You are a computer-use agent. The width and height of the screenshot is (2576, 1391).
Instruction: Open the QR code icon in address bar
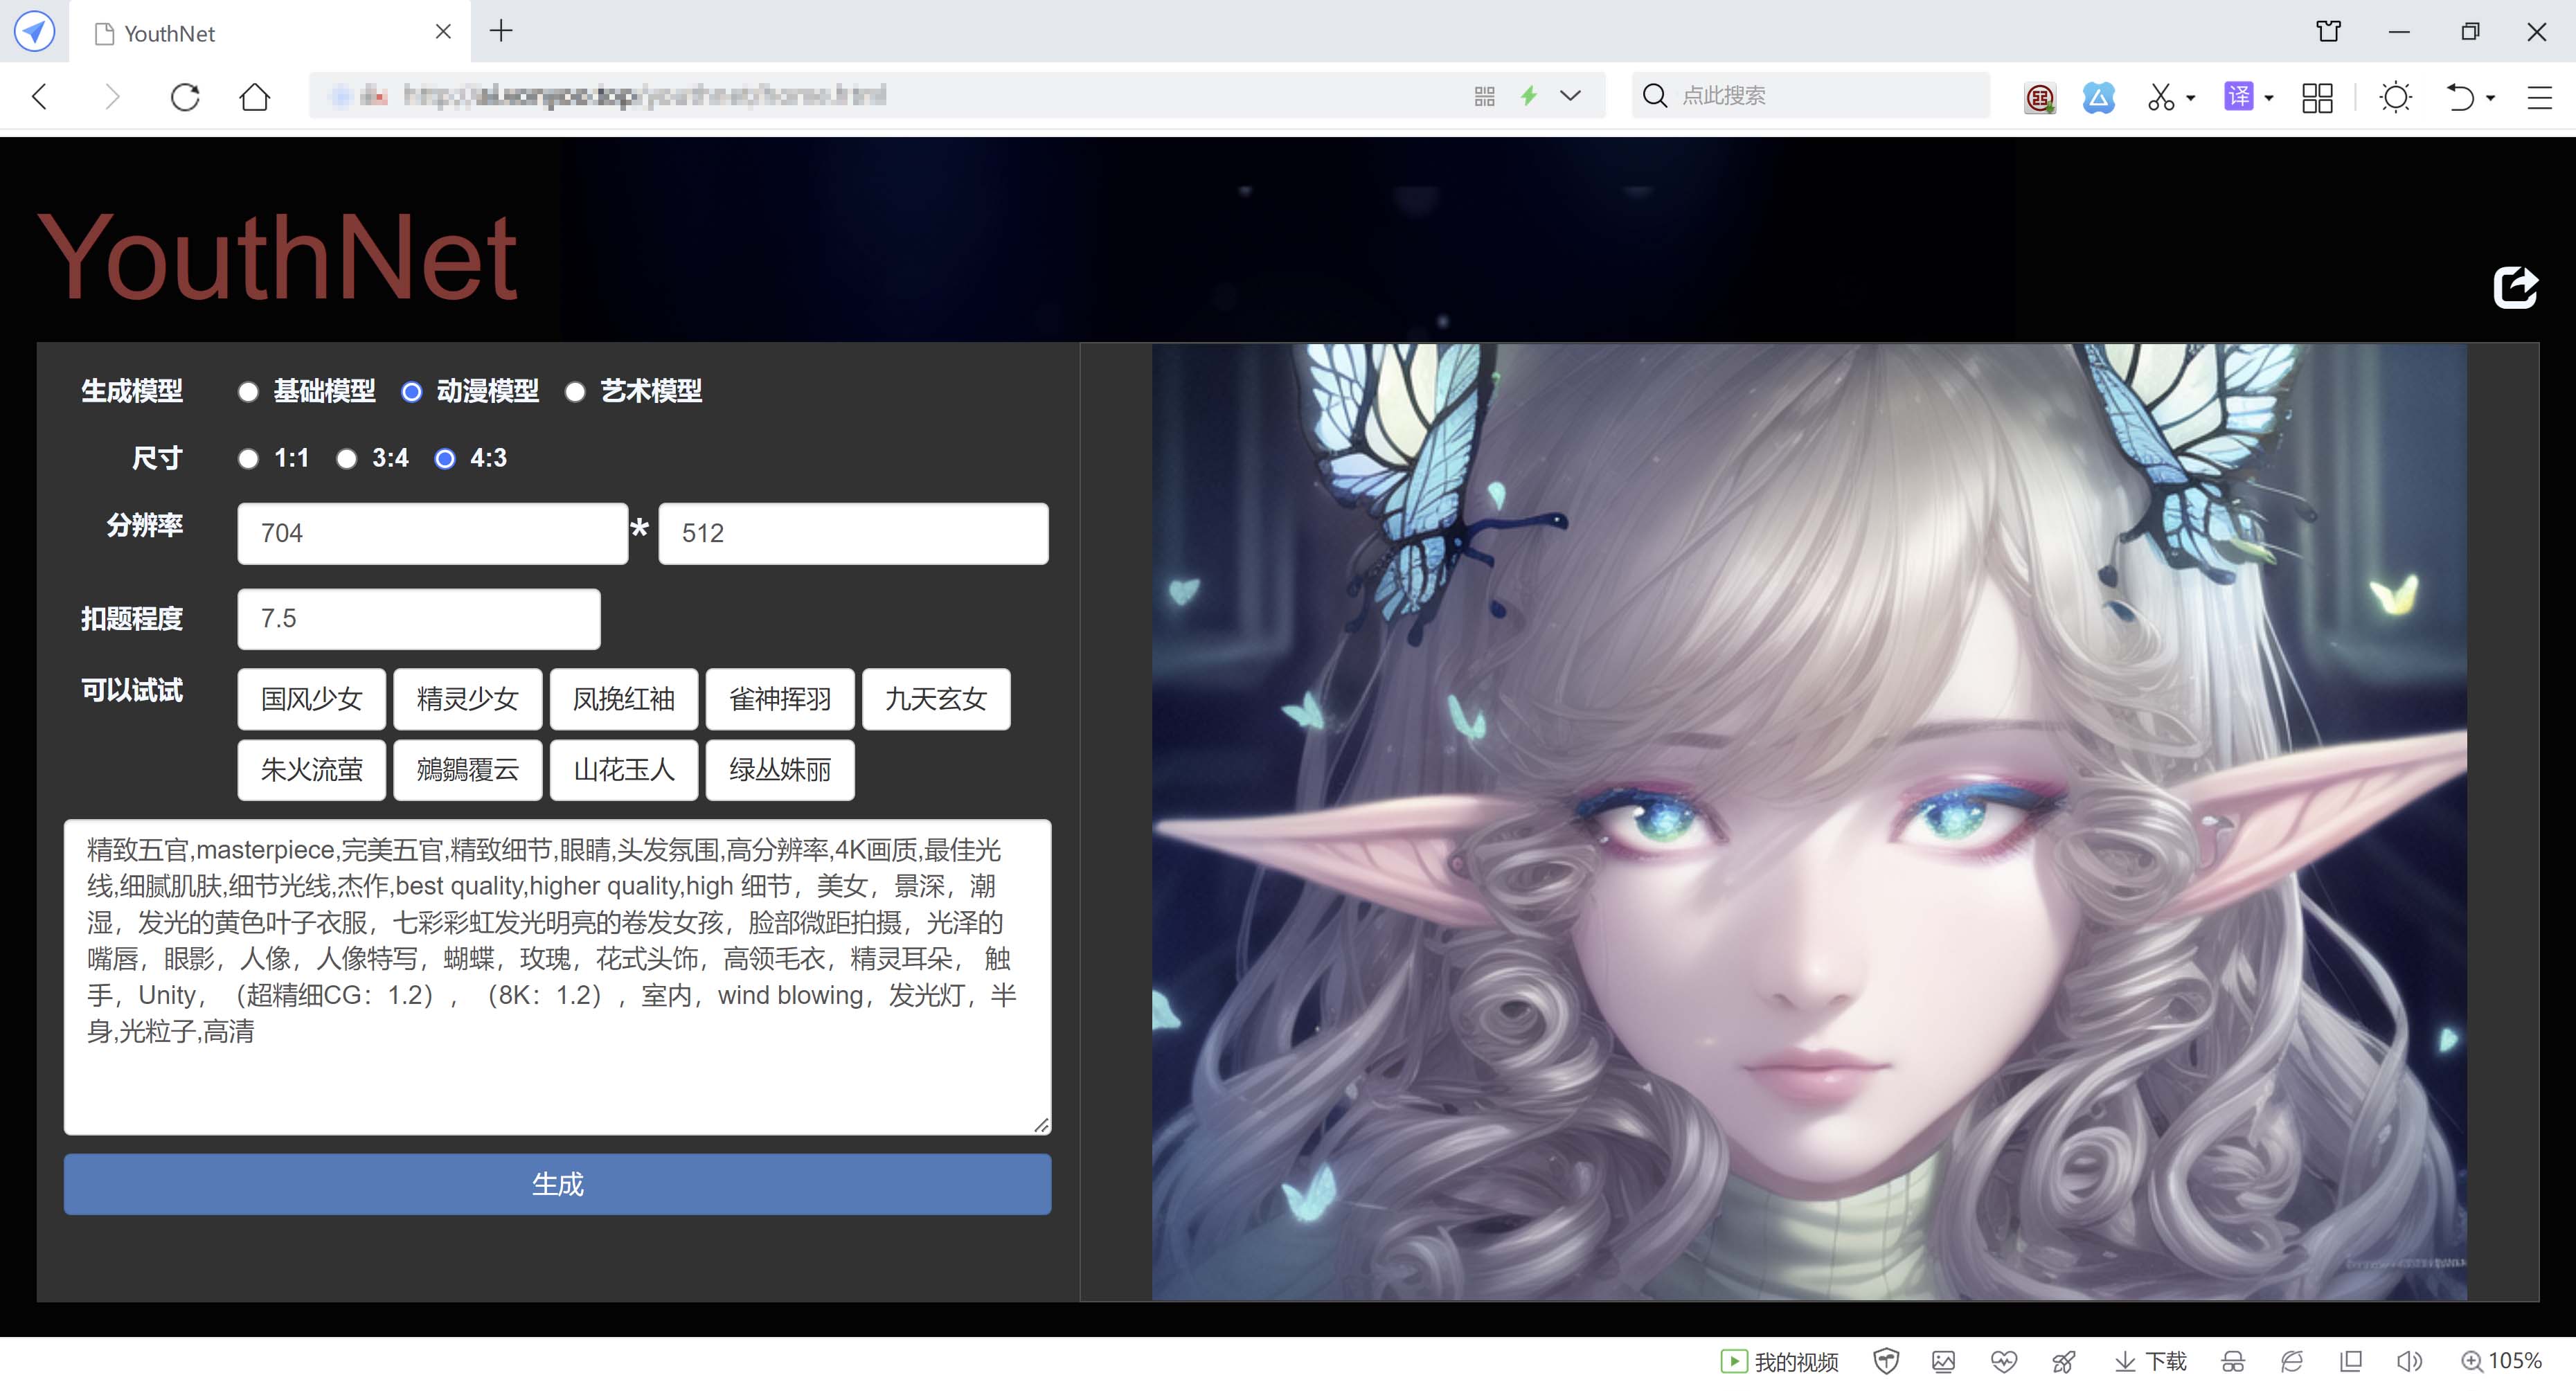(1484, 96)
